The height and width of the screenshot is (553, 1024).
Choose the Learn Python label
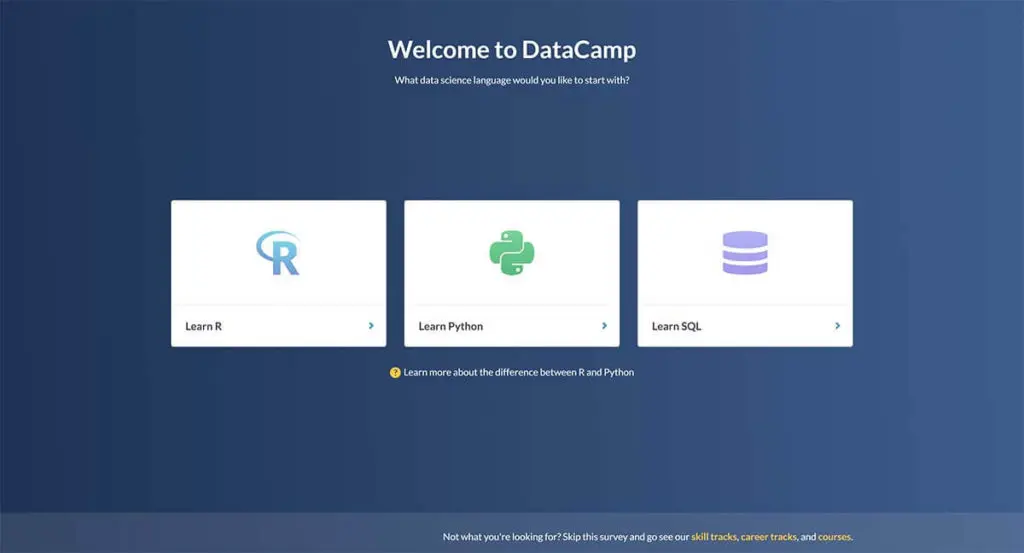(x=451, y=326)
